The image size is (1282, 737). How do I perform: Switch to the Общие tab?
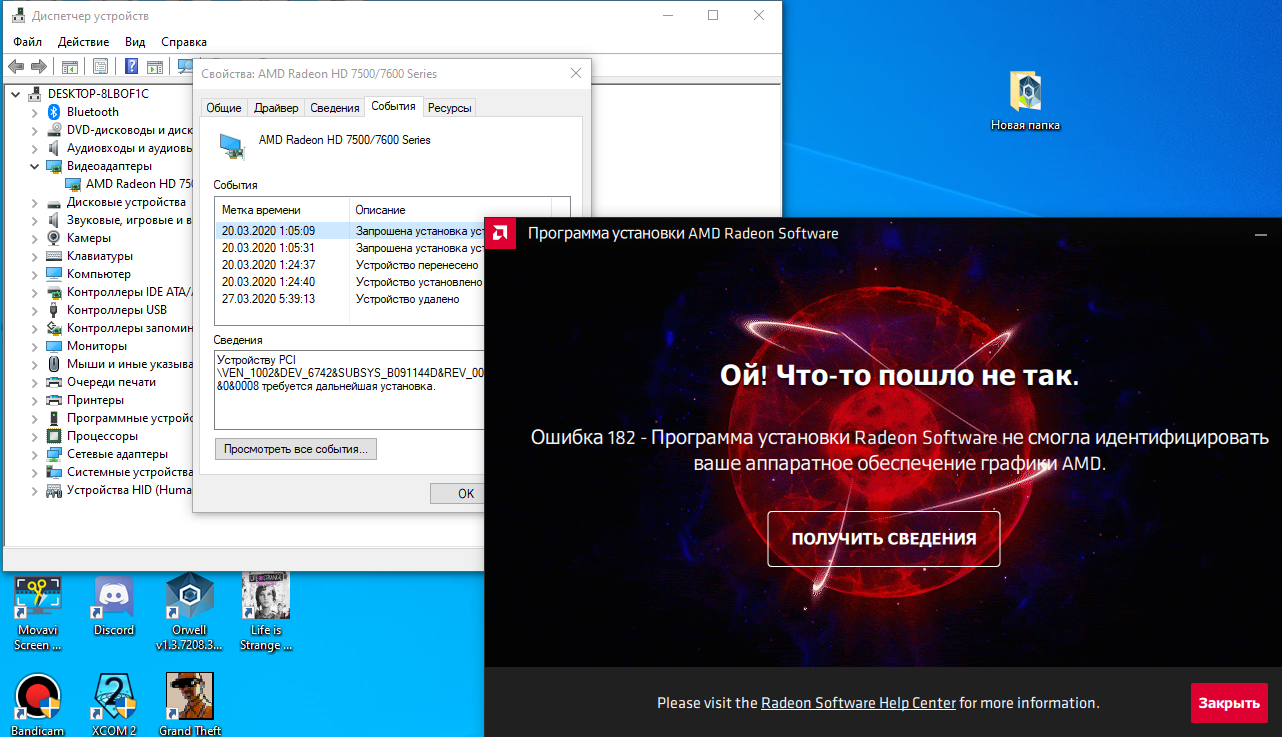223,108
